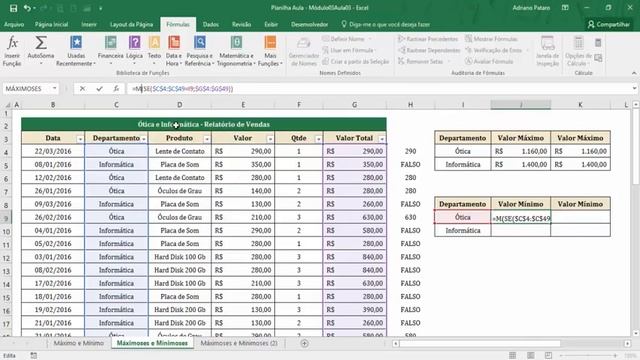
Task: Click Avaliar Fórmula
Action: point(489,61)
